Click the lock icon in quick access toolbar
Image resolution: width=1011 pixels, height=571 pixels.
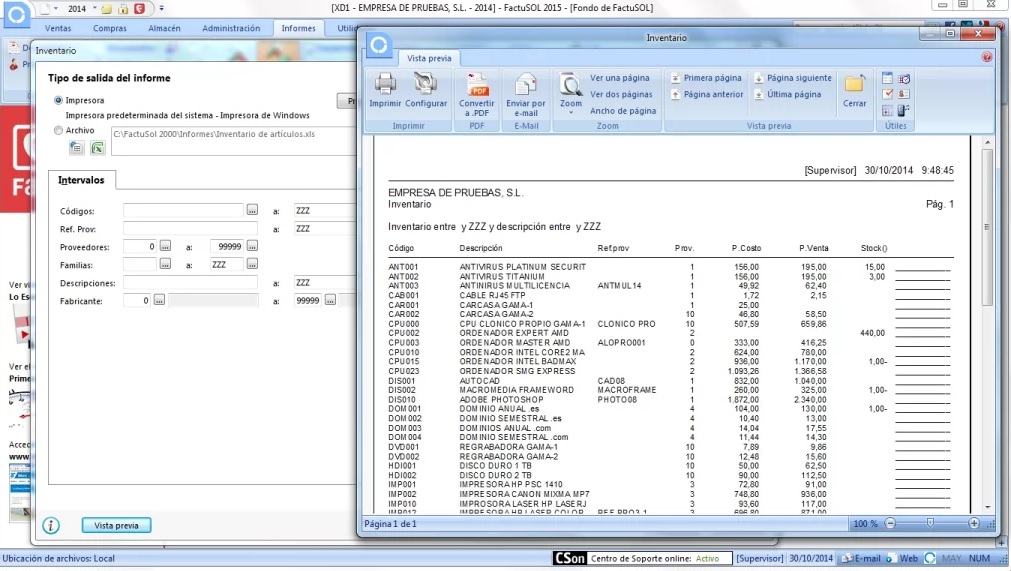point(123,8)
